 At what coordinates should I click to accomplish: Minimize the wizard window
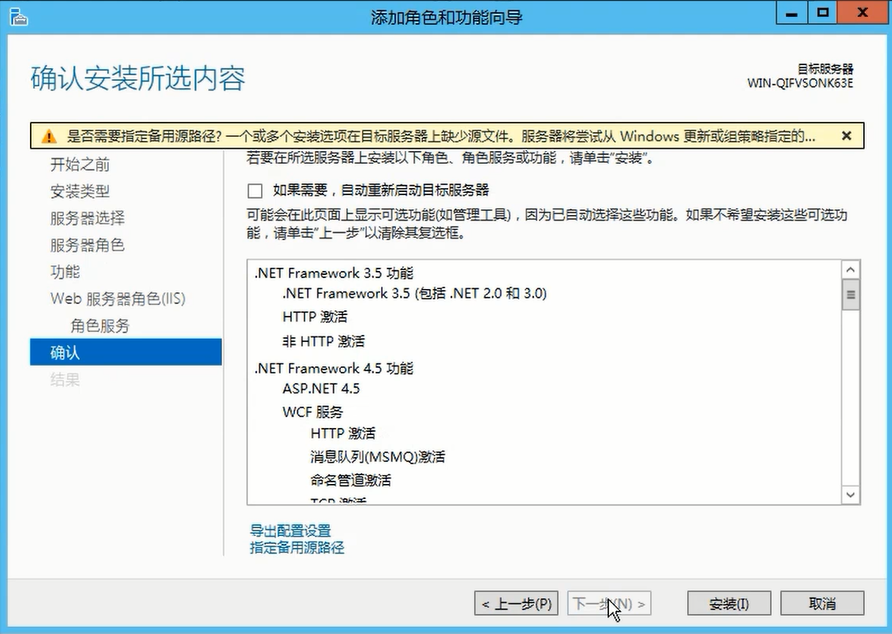click(x=791, y=13)
